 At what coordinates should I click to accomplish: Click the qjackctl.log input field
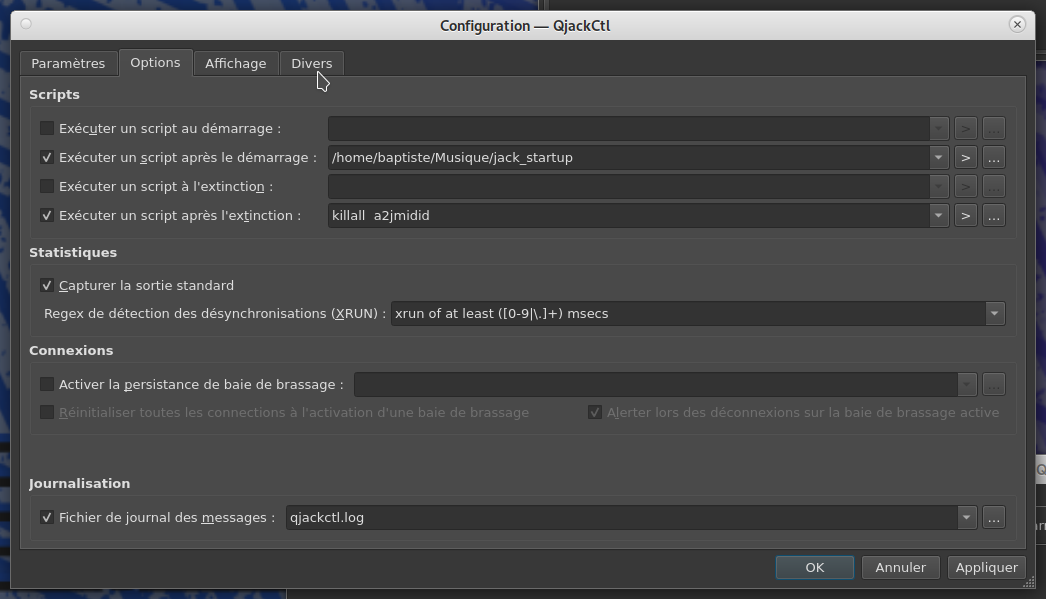[622, 518]
